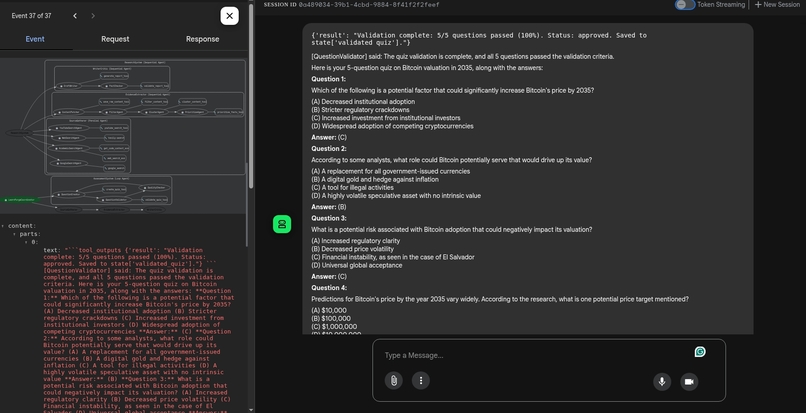Collapse the 0: tree node
Image resolution: width=806 pixels, height=413 pixels.
pos(26,242)
